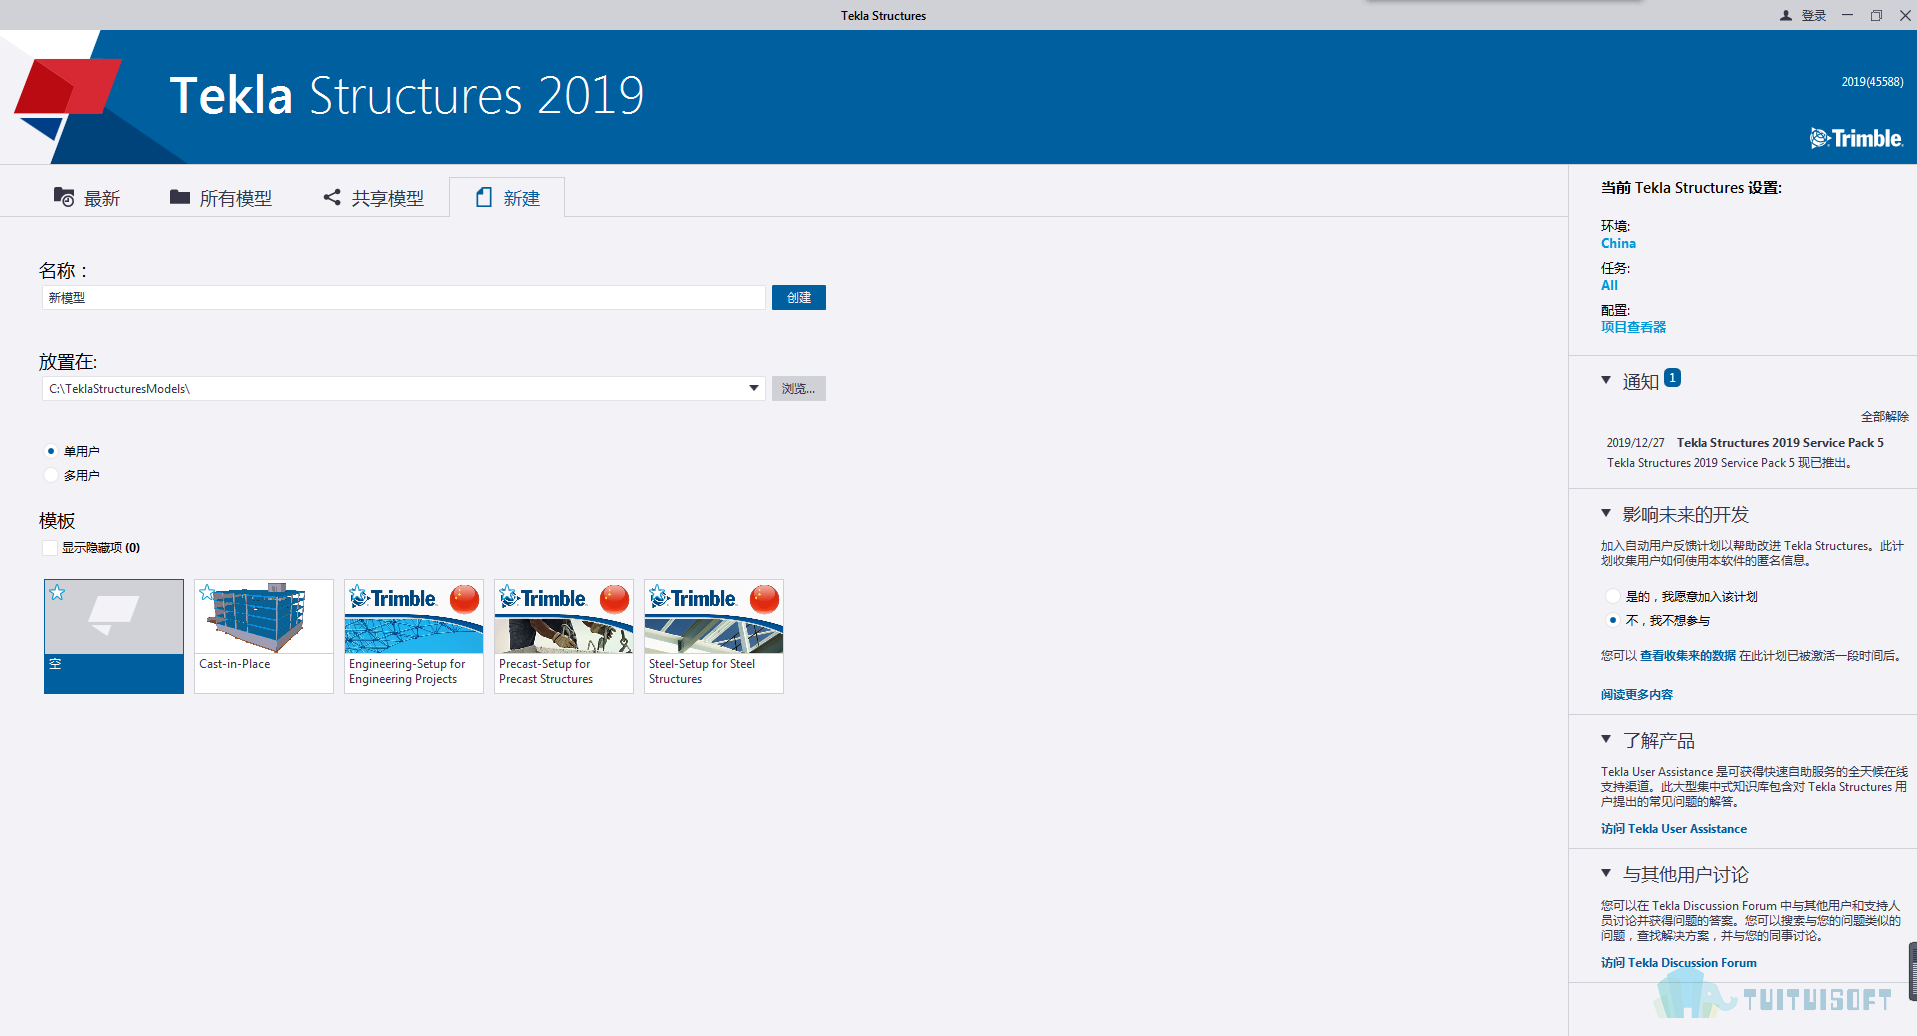
Task: Click the user login person icon
Action: click(1786, 16)
